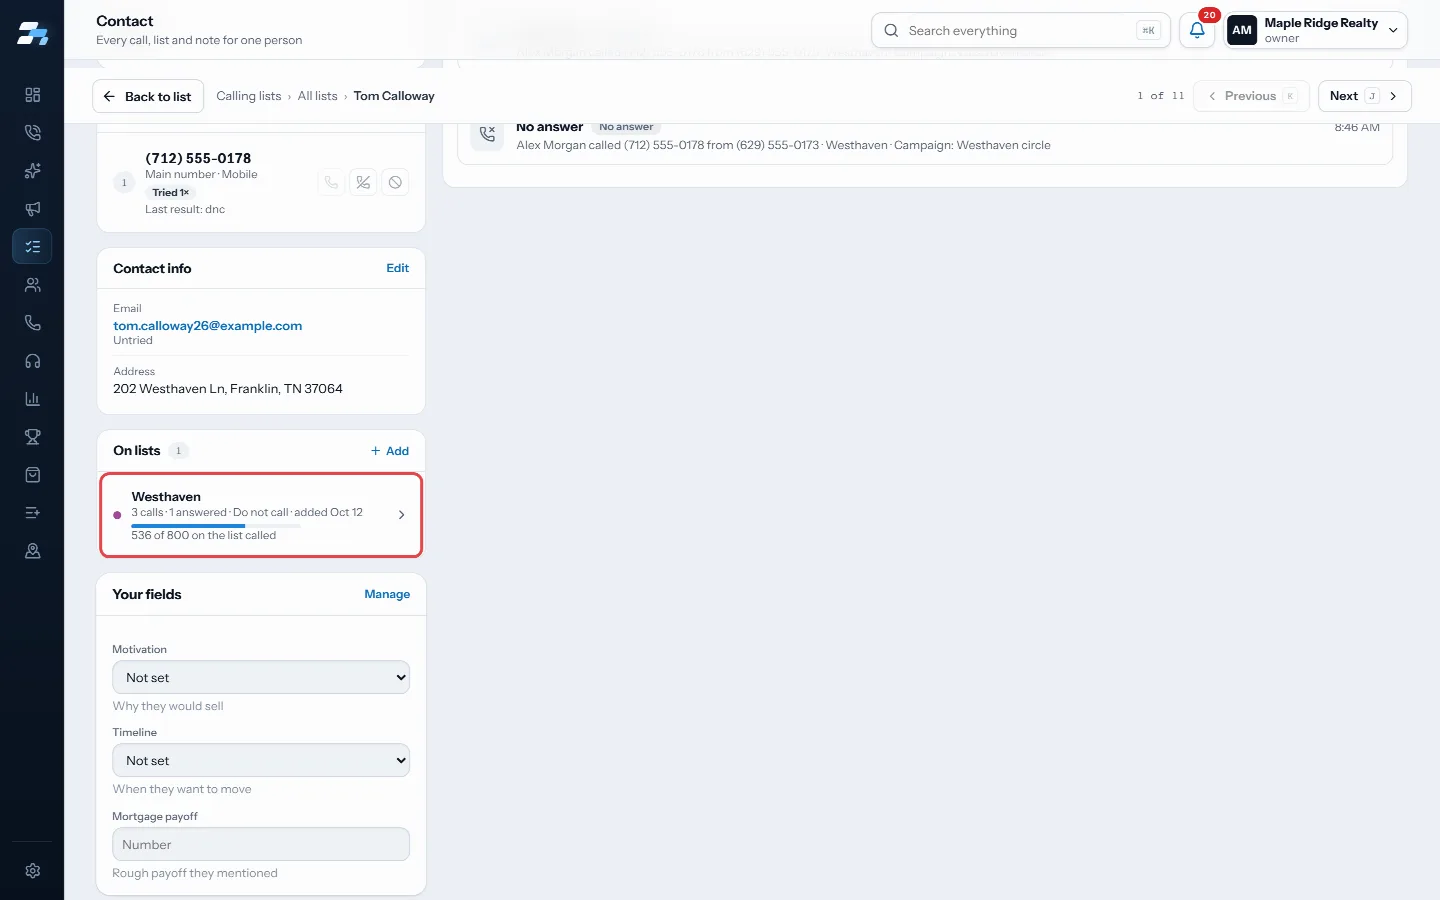This screenshot has width=1440, height=900.
Task: Open the Motivation dropdown
Action: coord(261,677)
